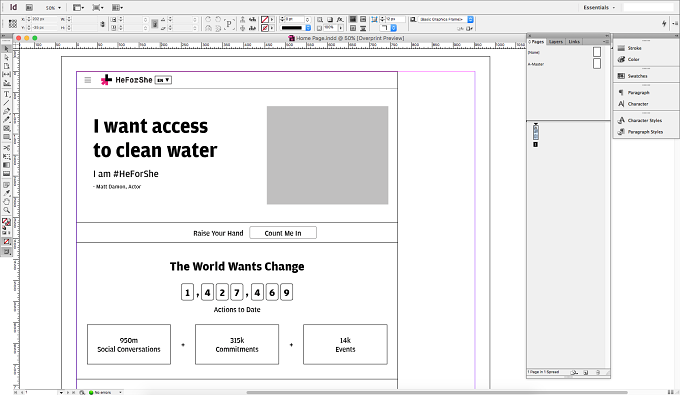The width and height of the screenshot is (680, 395).
Task: Open Essentials workspace switcher
Action: point(599,7)
